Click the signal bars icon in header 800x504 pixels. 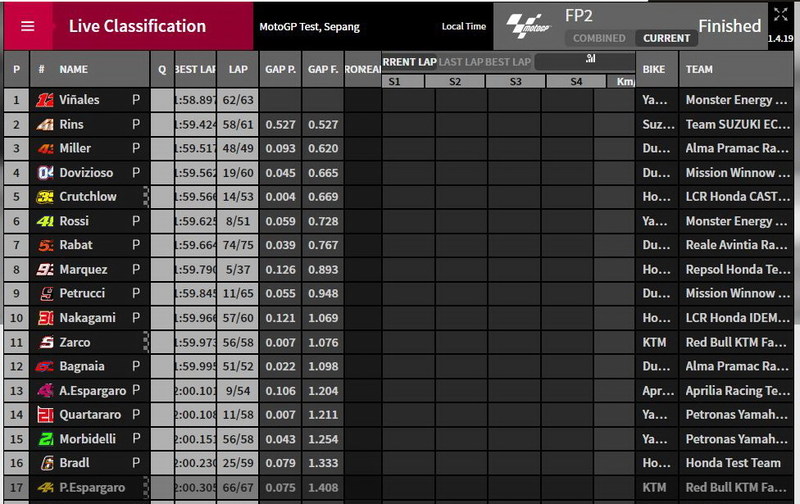click(590, 58)
